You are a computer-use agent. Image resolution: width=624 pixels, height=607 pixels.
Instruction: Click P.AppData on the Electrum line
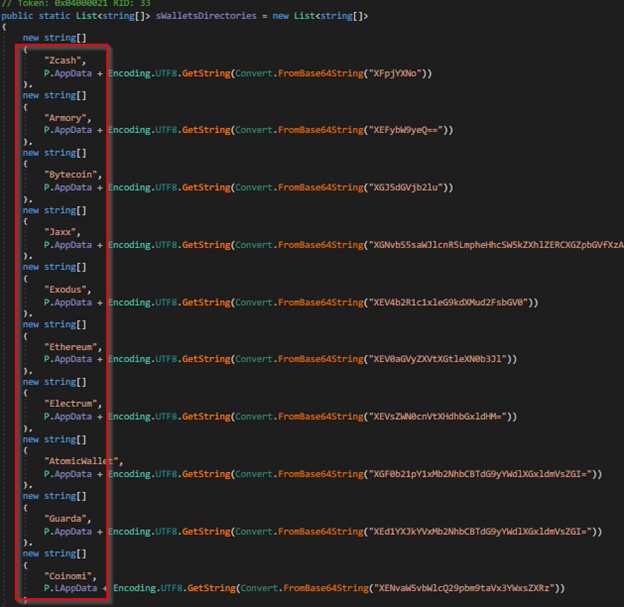tap(68, 416)
